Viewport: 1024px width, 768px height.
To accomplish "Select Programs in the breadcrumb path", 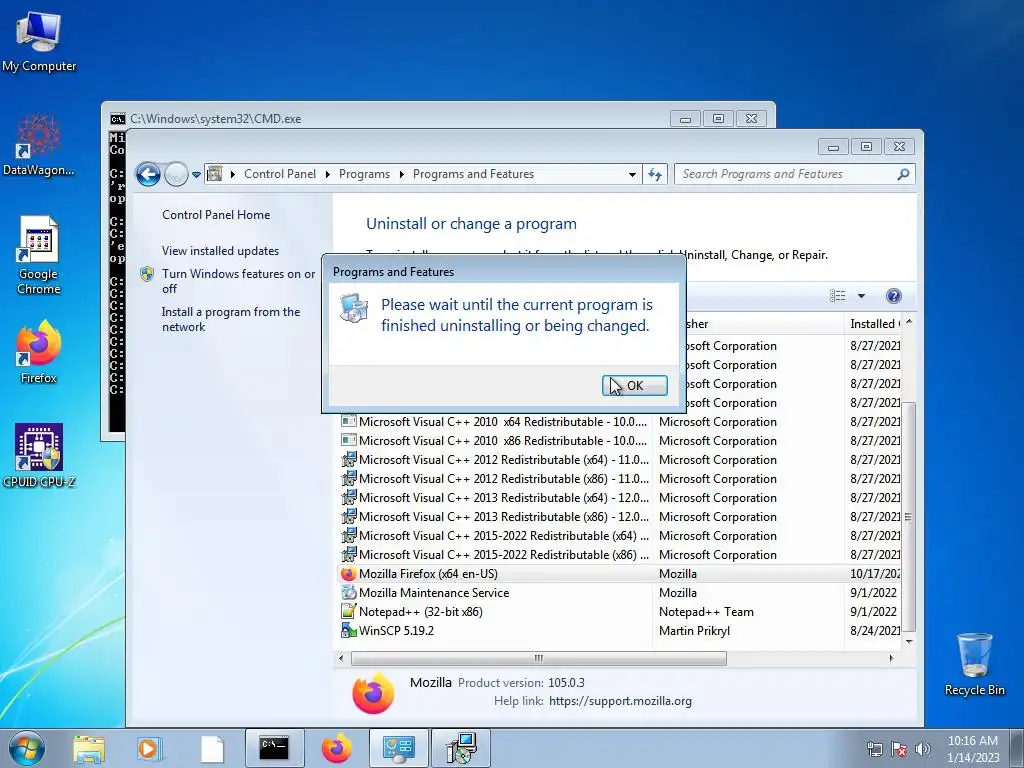I will click(x=364, y=174).
